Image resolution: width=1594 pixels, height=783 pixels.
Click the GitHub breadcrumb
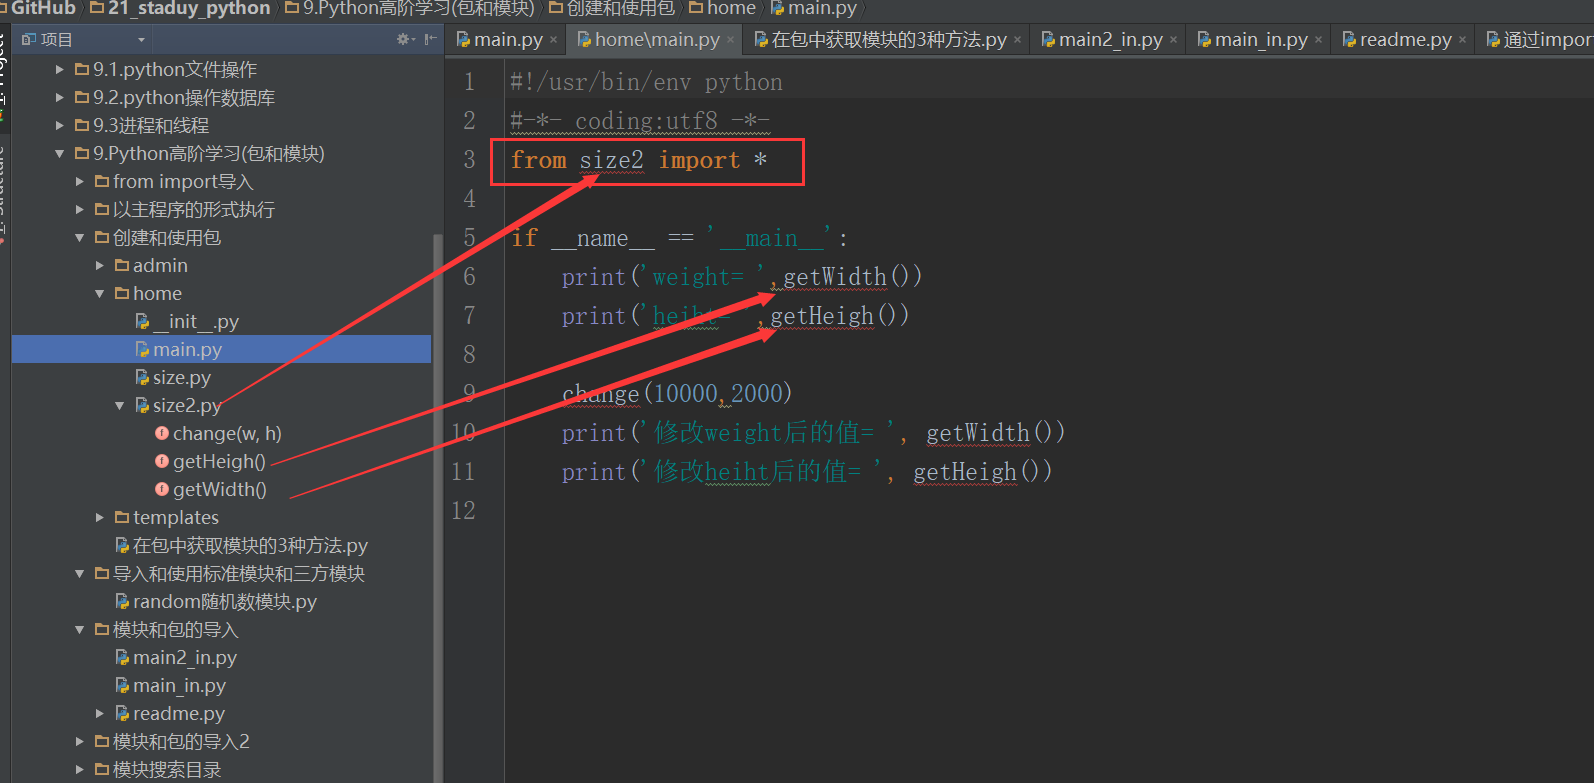pyautogui.click(x=43, y=8)
